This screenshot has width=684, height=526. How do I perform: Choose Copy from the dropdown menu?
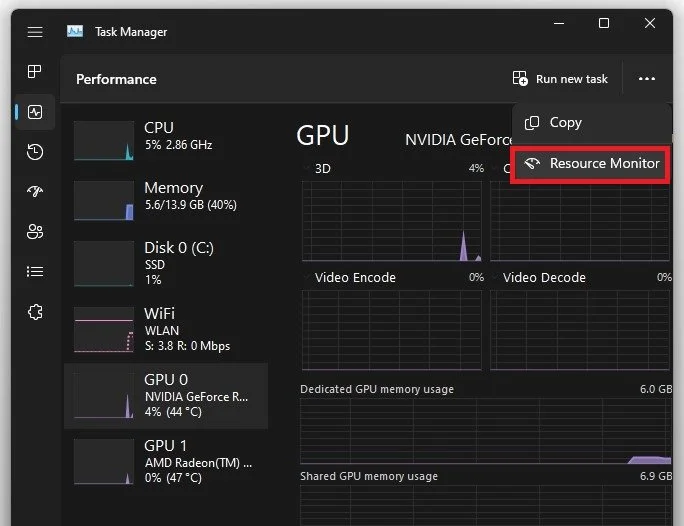click(x=591, y=123)
